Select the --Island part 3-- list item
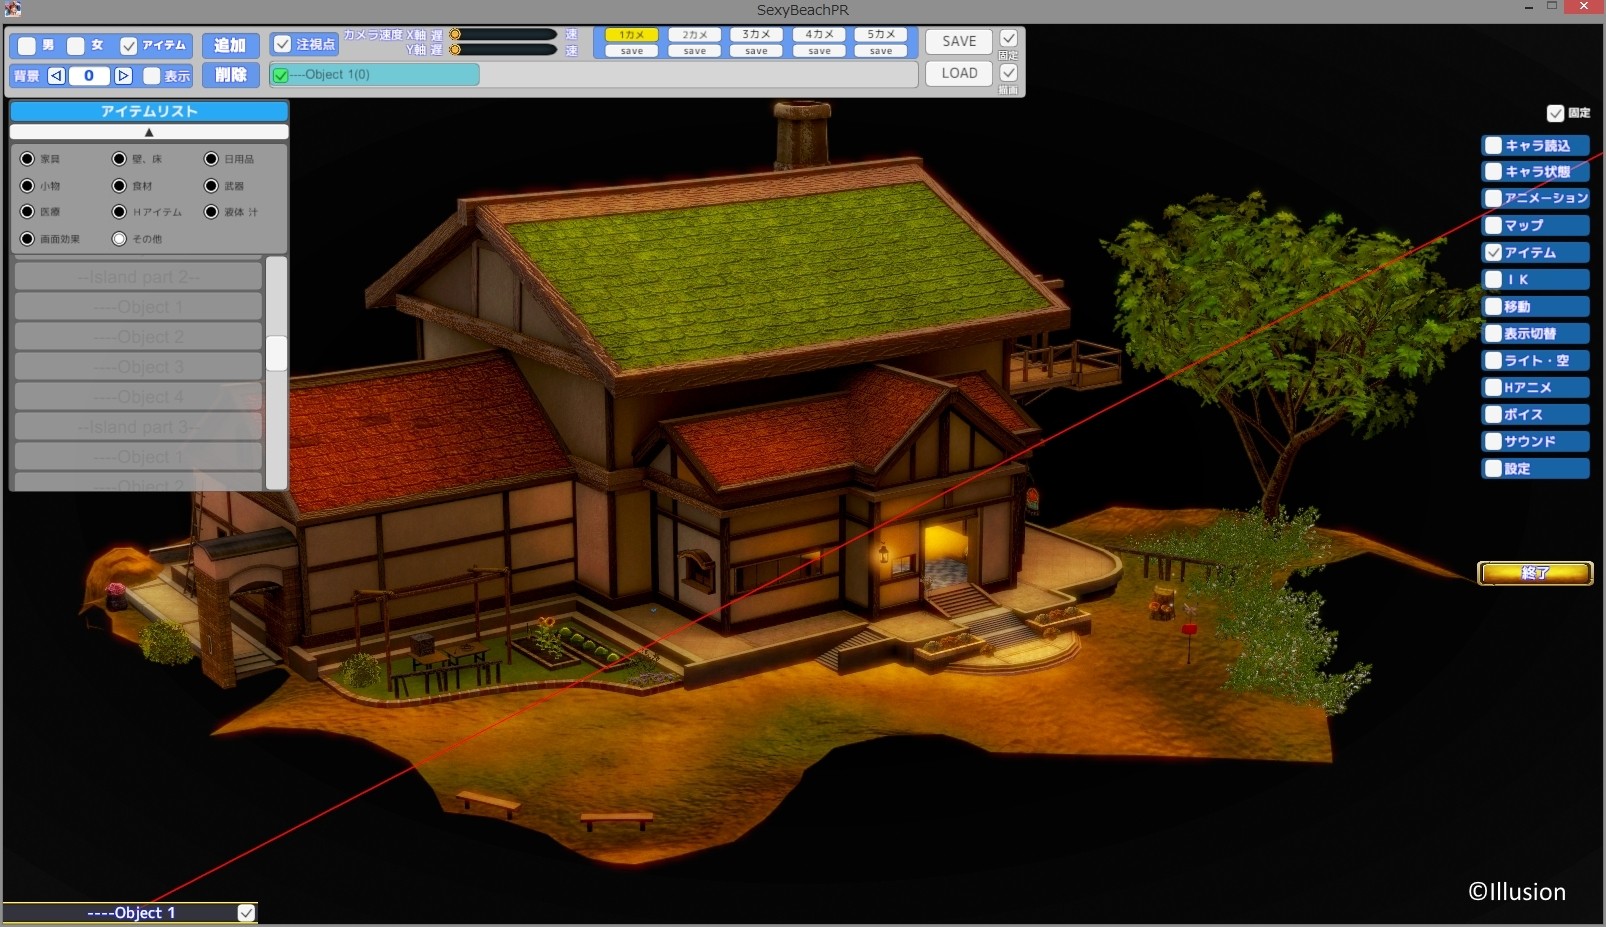This screenshot has width=1606, height=927. click(x=138, y=427)
